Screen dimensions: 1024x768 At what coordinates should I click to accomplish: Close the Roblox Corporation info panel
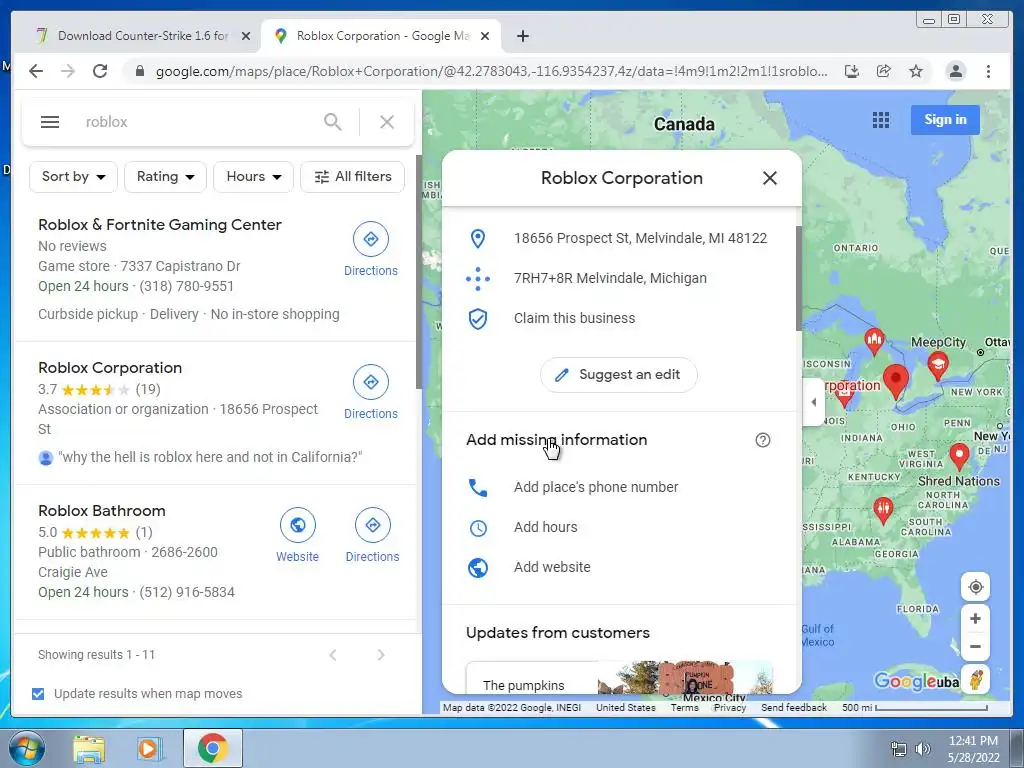point(770,178)
